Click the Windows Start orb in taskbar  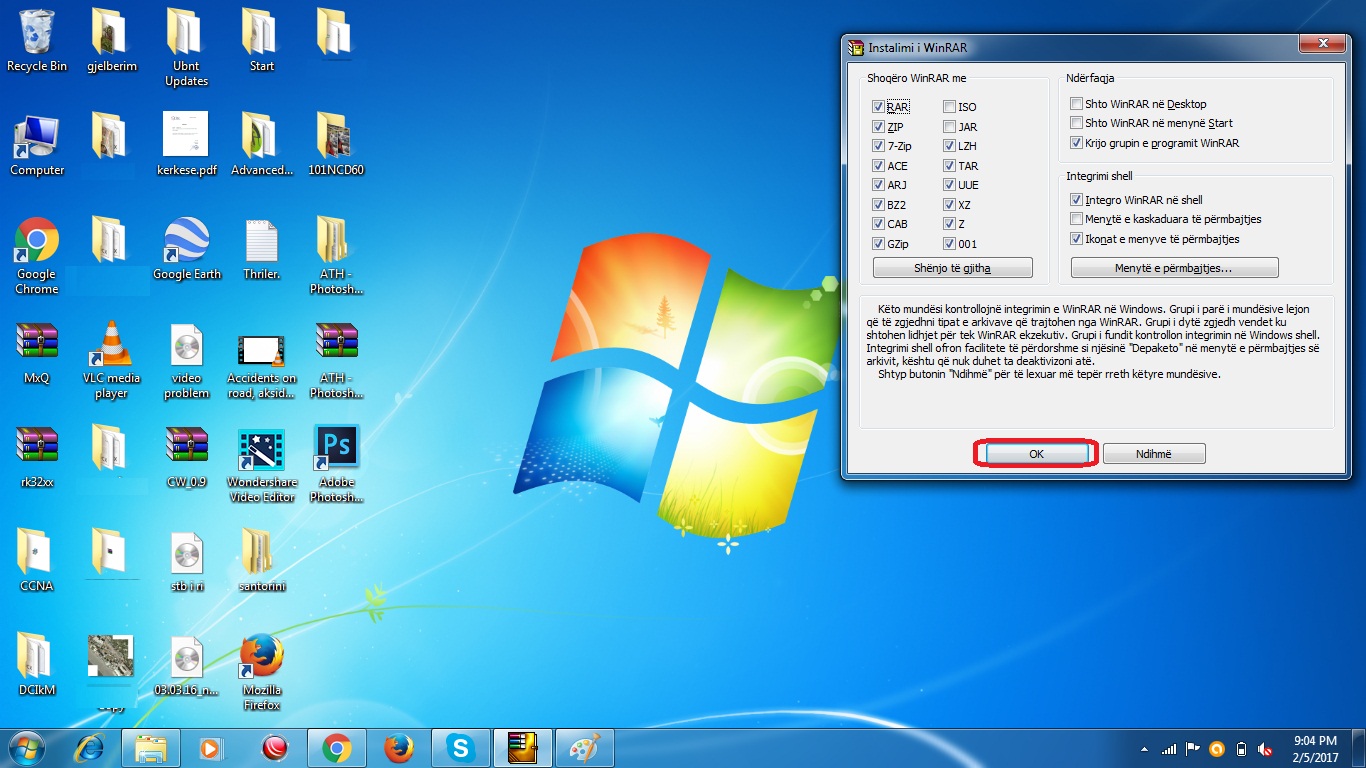pos(26,748)
